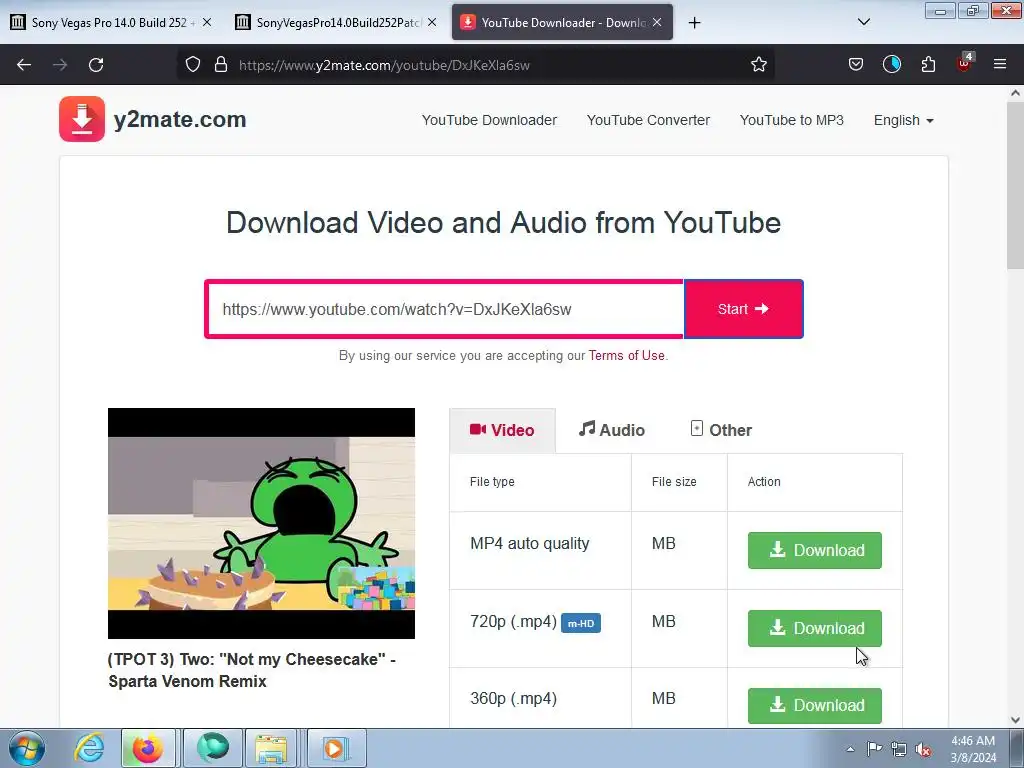Switch to SonyVegasPro14.0Build252Patch tab

pyautogui.click(x=336, y=22)
